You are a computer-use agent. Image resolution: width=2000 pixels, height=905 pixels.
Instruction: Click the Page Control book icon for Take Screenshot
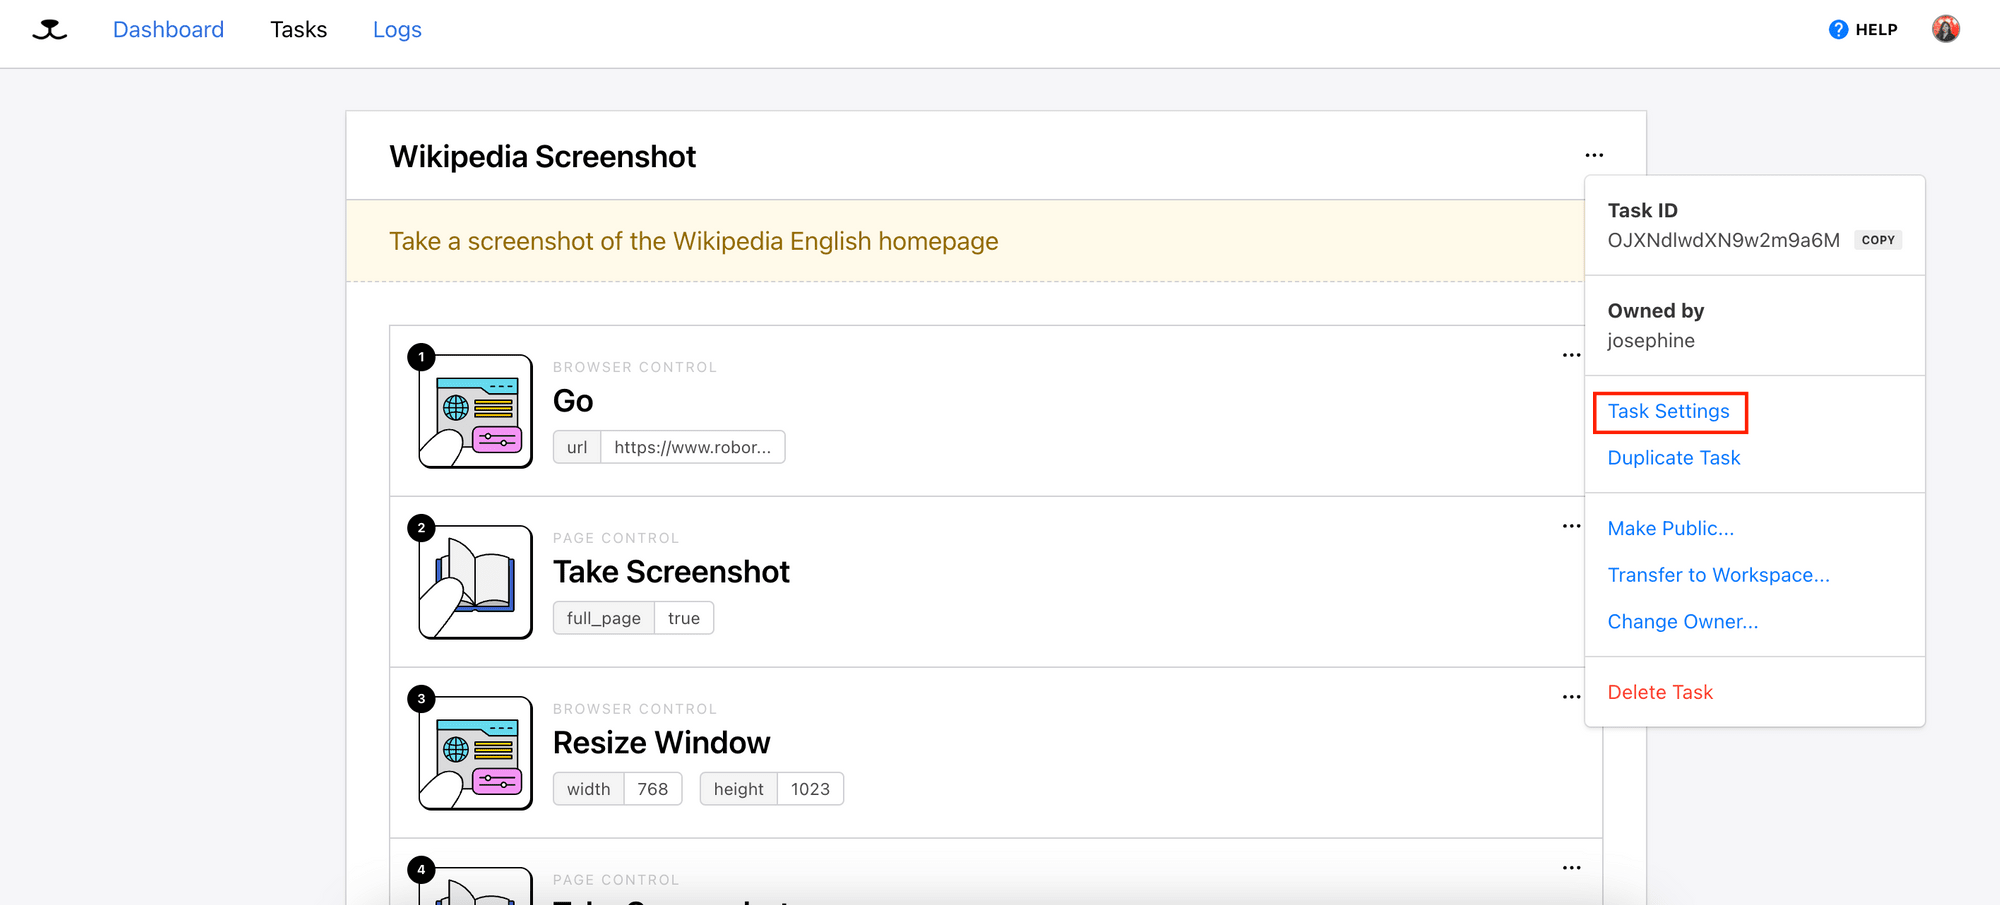tap(475, 581)
